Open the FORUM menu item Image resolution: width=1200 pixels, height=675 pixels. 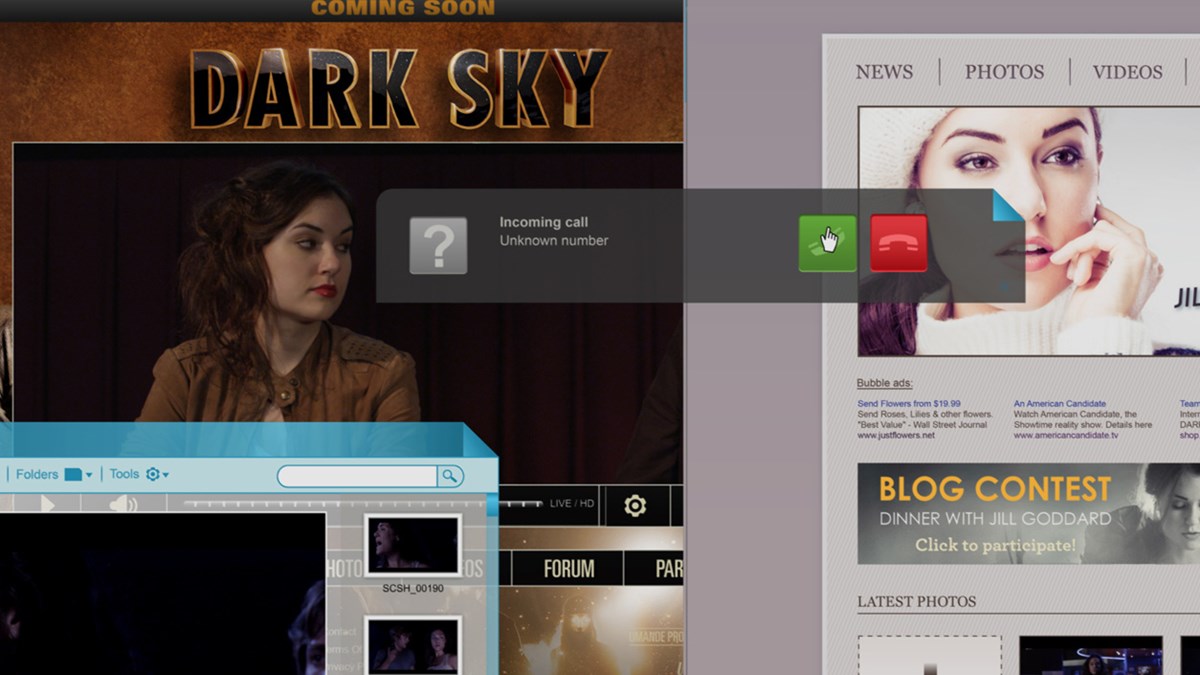569,569
